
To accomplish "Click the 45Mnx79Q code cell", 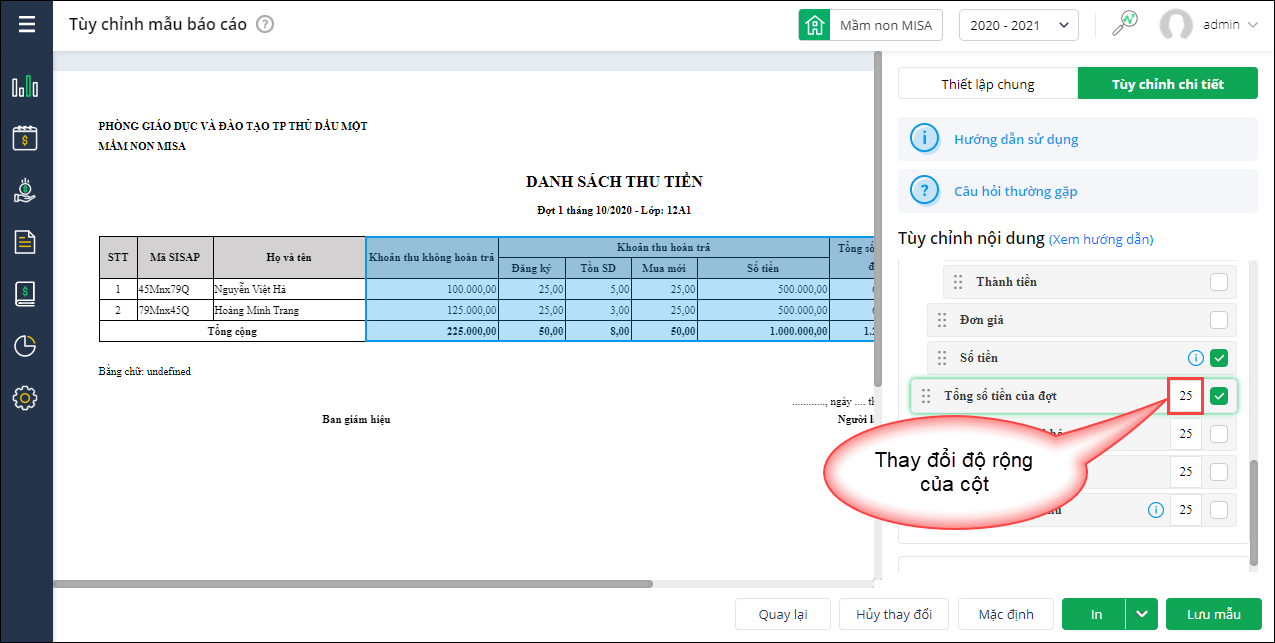I will 175,289.
